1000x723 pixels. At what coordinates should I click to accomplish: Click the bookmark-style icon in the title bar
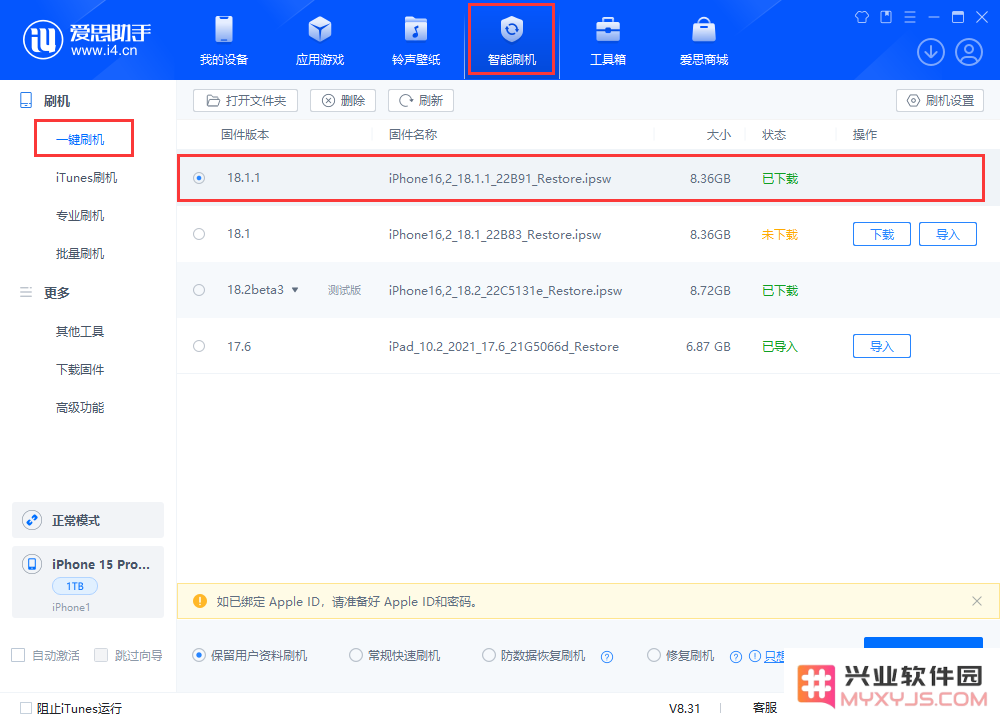pyautogui.click(x=886, y=17)
